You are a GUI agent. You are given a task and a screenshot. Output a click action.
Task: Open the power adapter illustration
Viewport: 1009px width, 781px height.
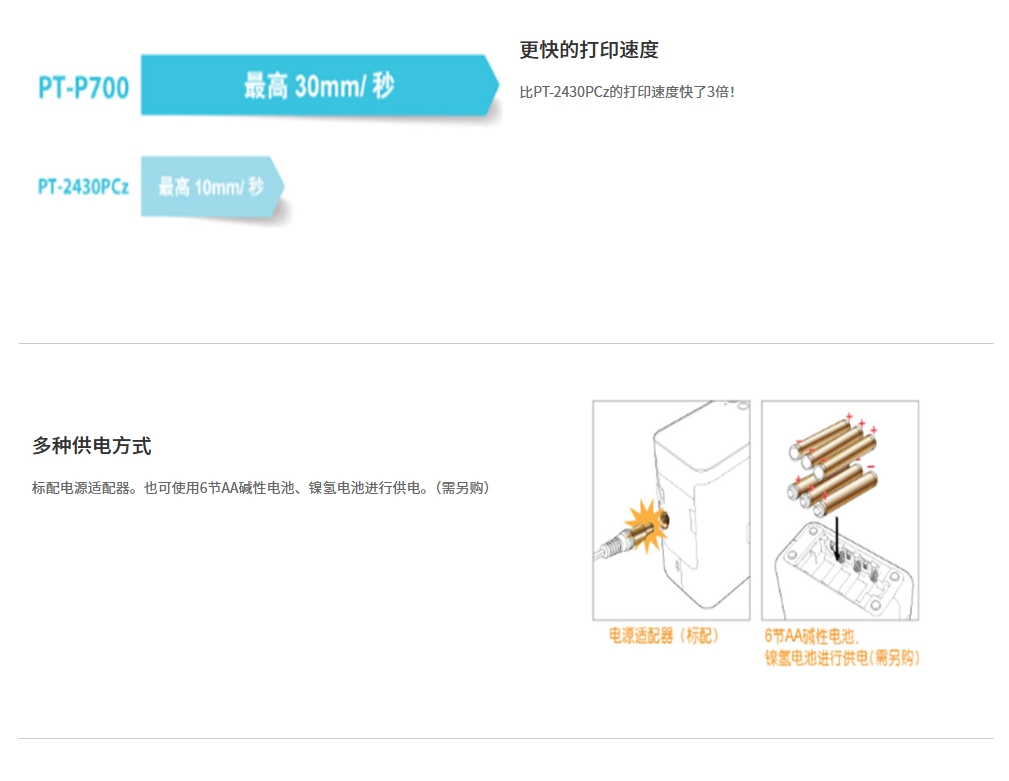(671, 510)
